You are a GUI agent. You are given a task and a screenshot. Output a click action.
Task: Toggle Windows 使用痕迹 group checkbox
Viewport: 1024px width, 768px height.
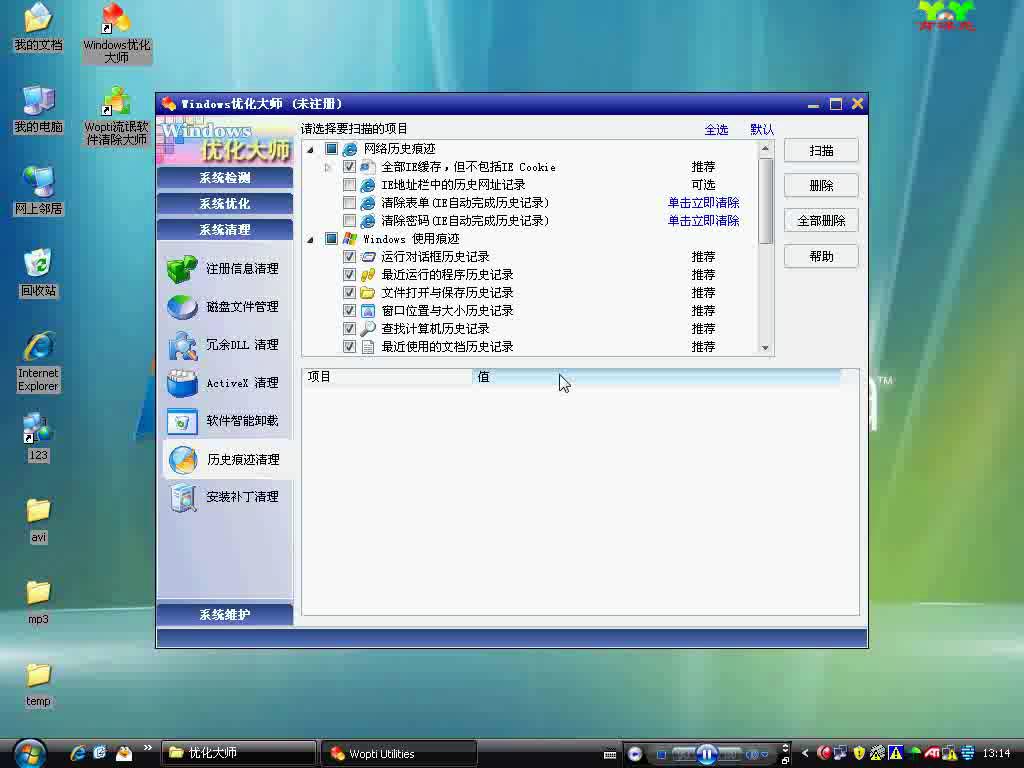pos(331,239)
